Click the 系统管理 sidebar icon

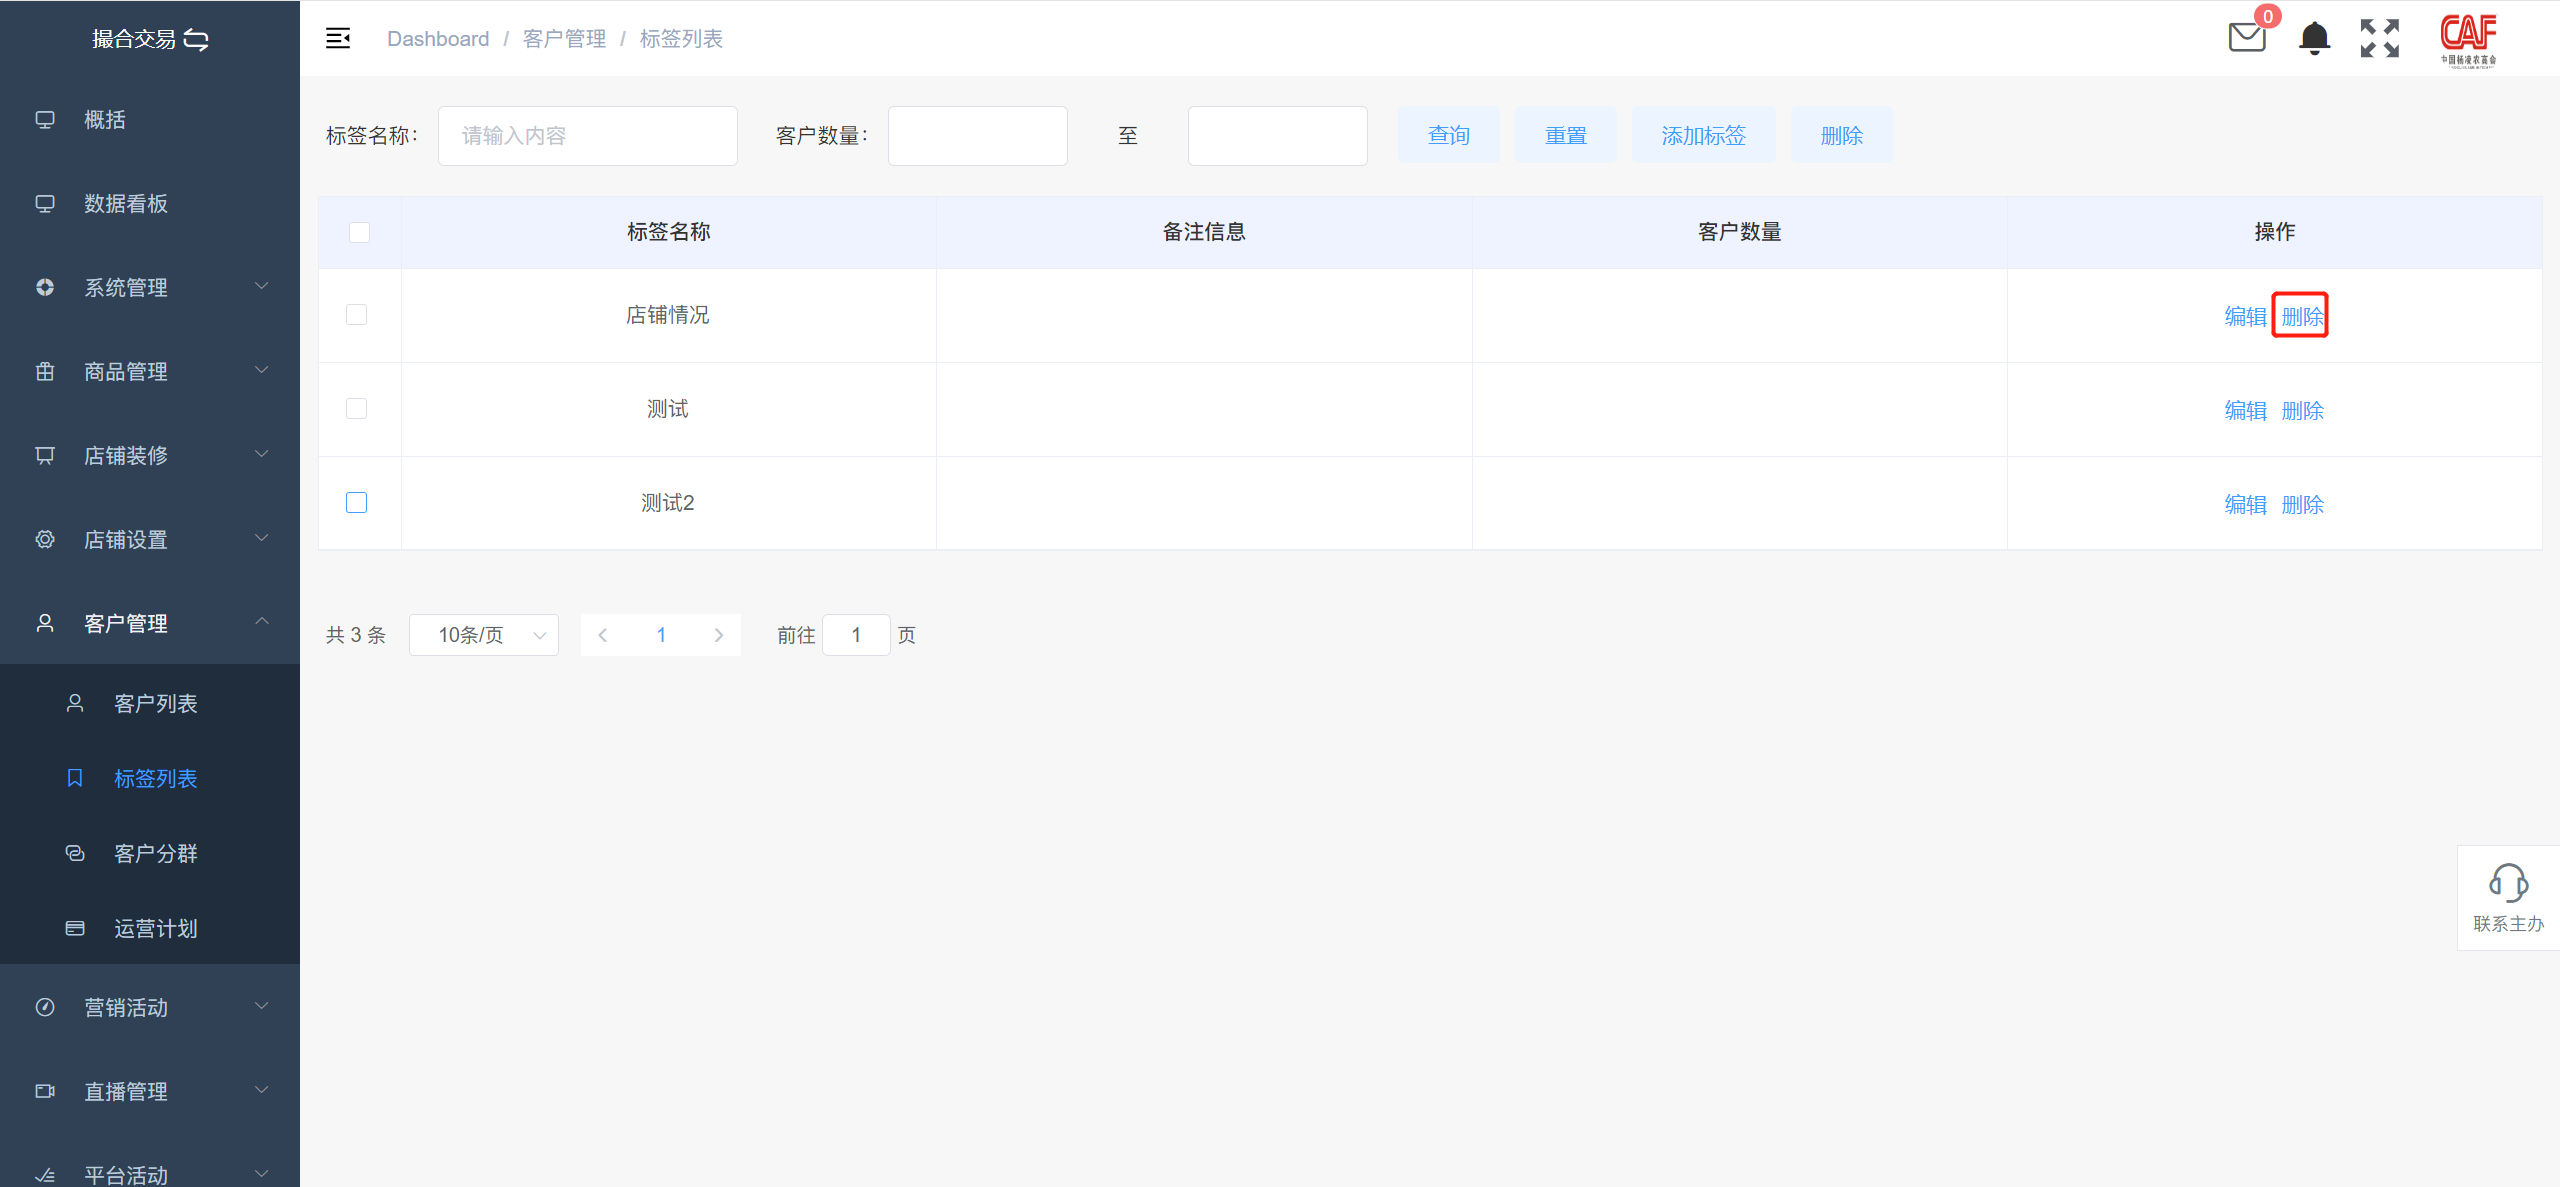(45, 288)
